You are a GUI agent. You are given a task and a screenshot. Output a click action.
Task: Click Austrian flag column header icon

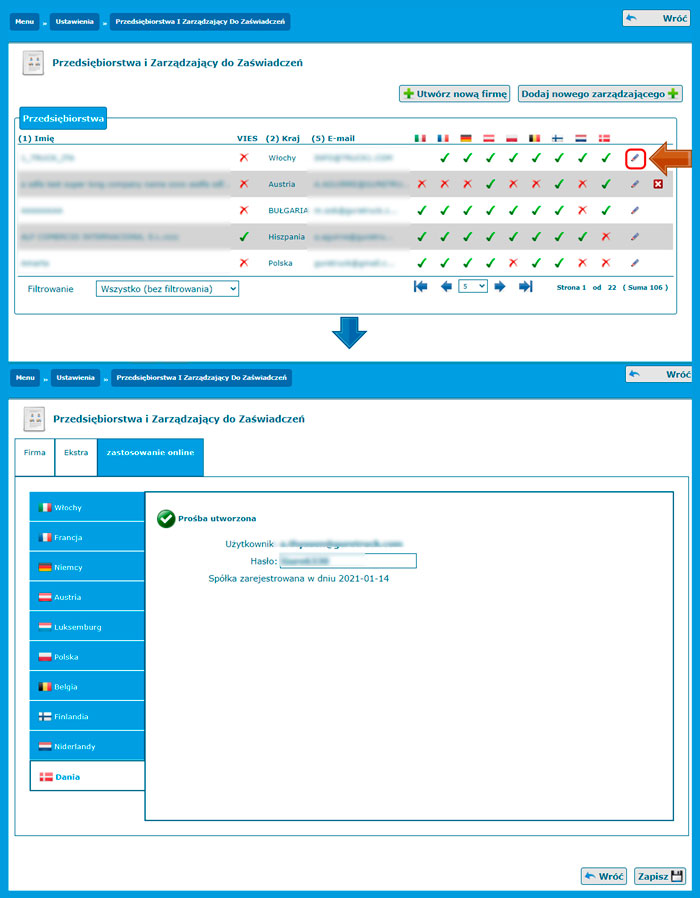(489, 138)
